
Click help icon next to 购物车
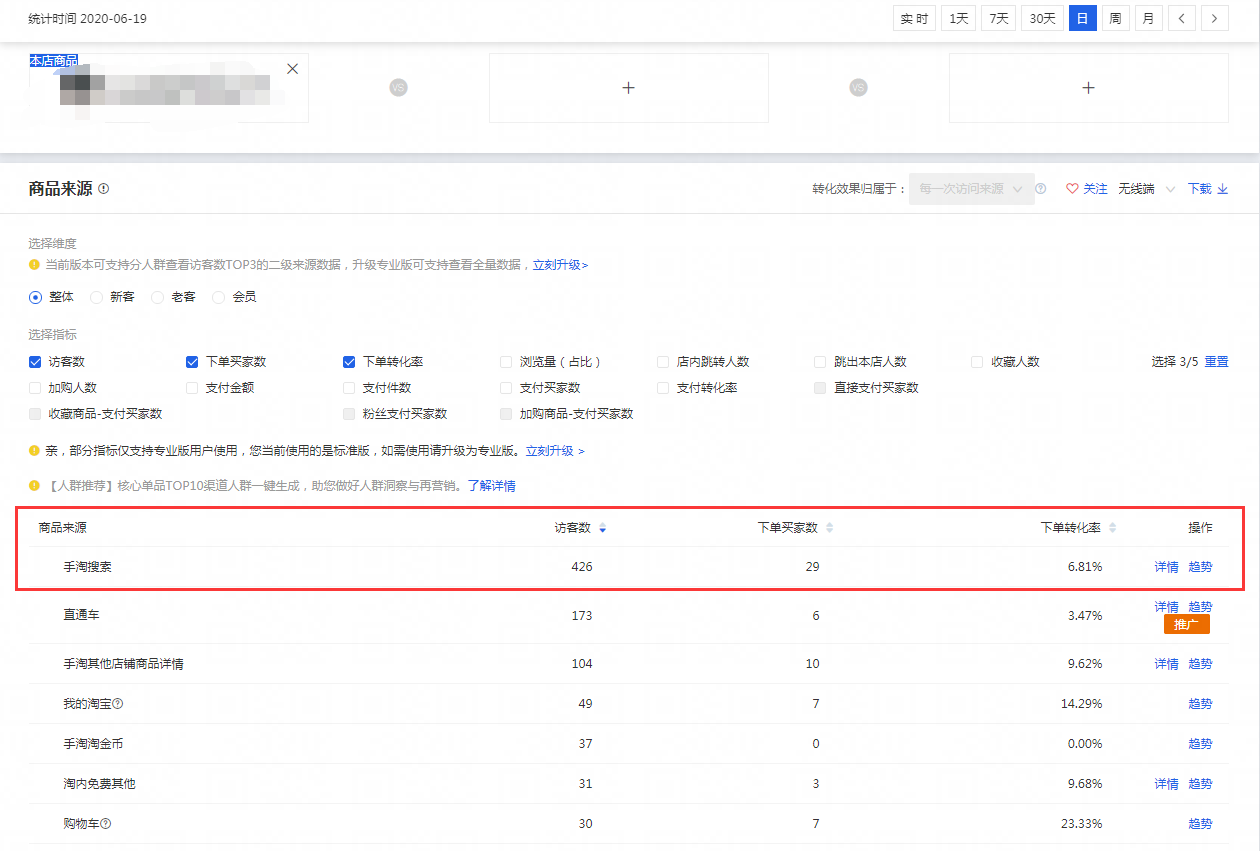(x=106, y=824)
